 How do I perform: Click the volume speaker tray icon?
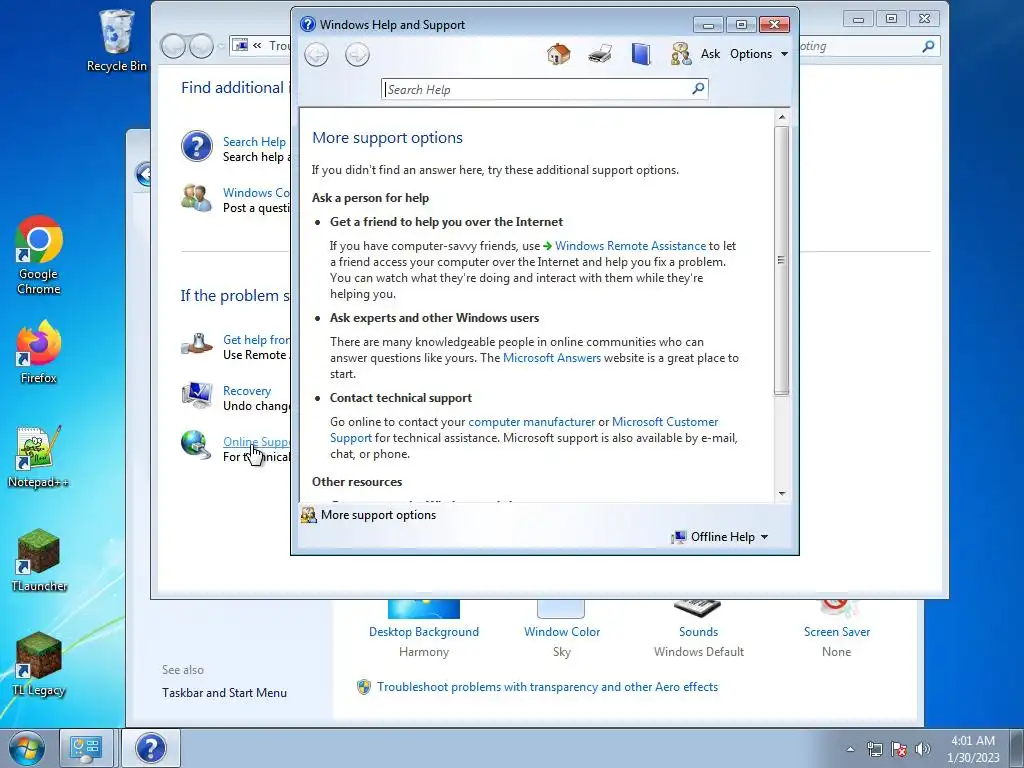923,749
